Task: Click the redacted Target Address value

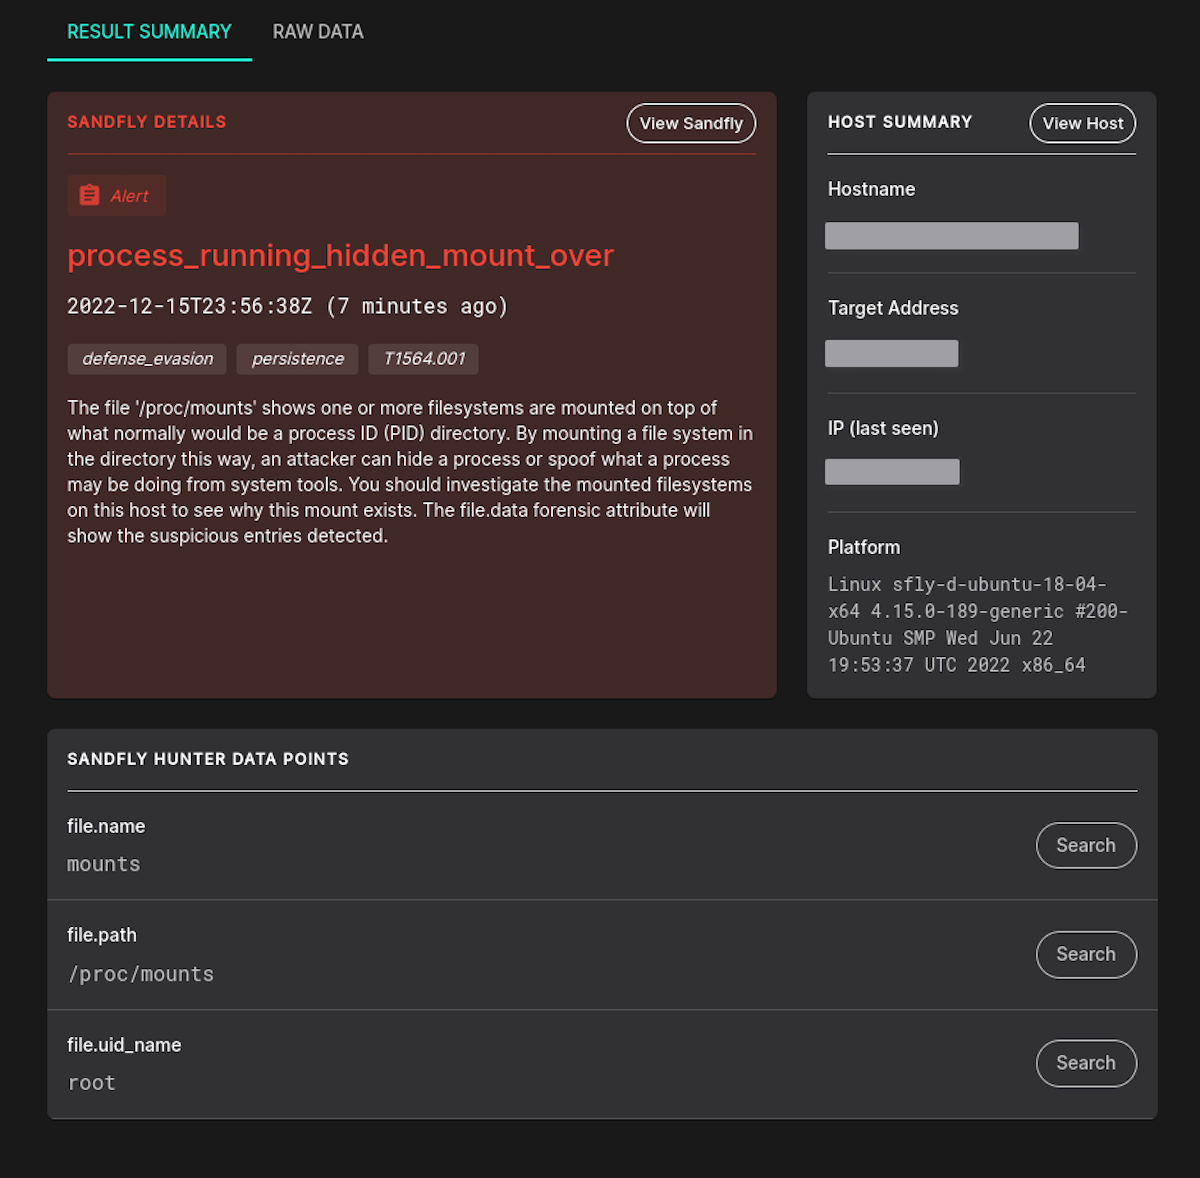Action: [891, 353]
